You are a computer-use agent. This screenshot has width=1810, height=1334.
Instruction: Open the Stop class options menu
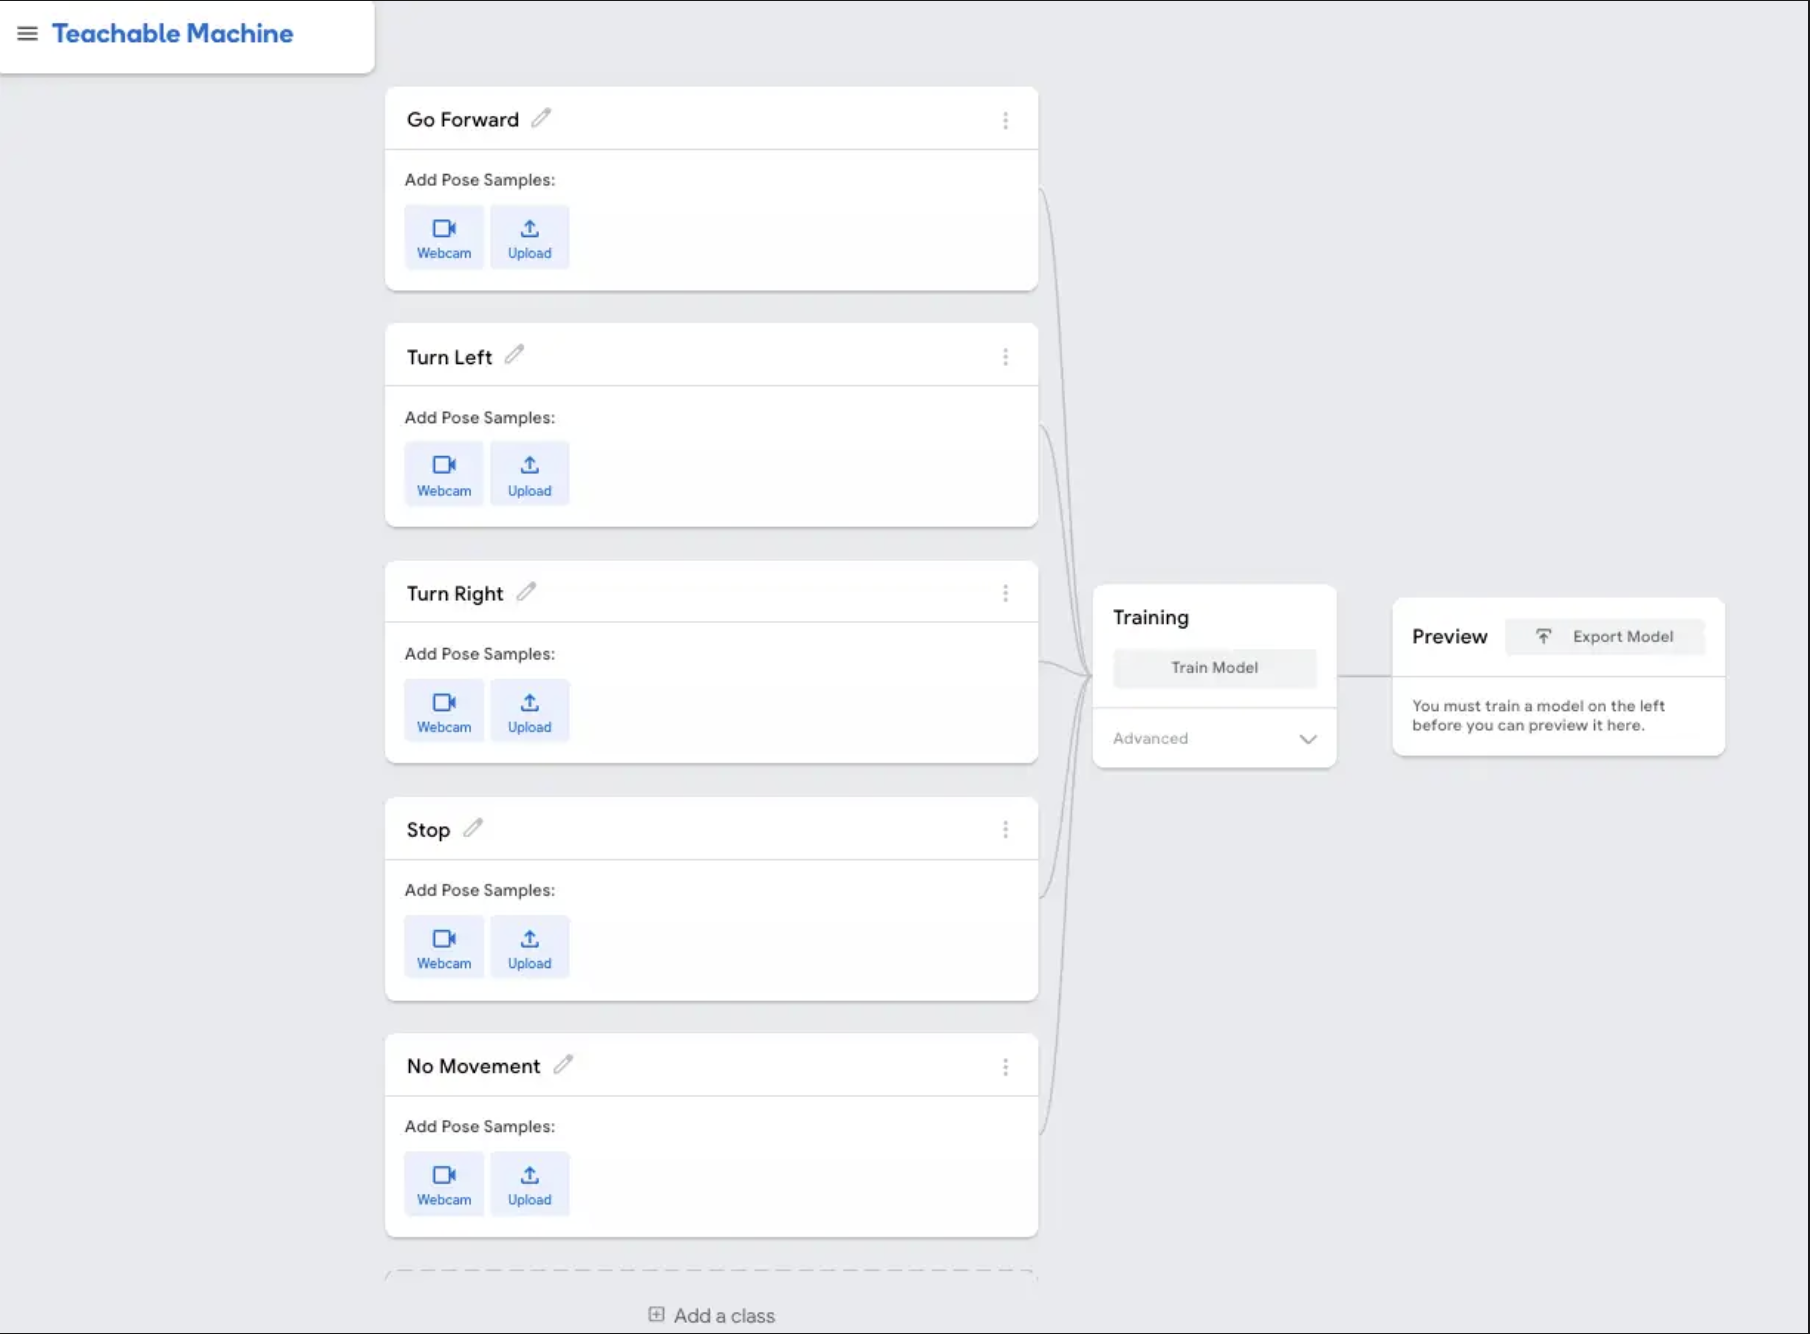click(x=1005, y=830)
